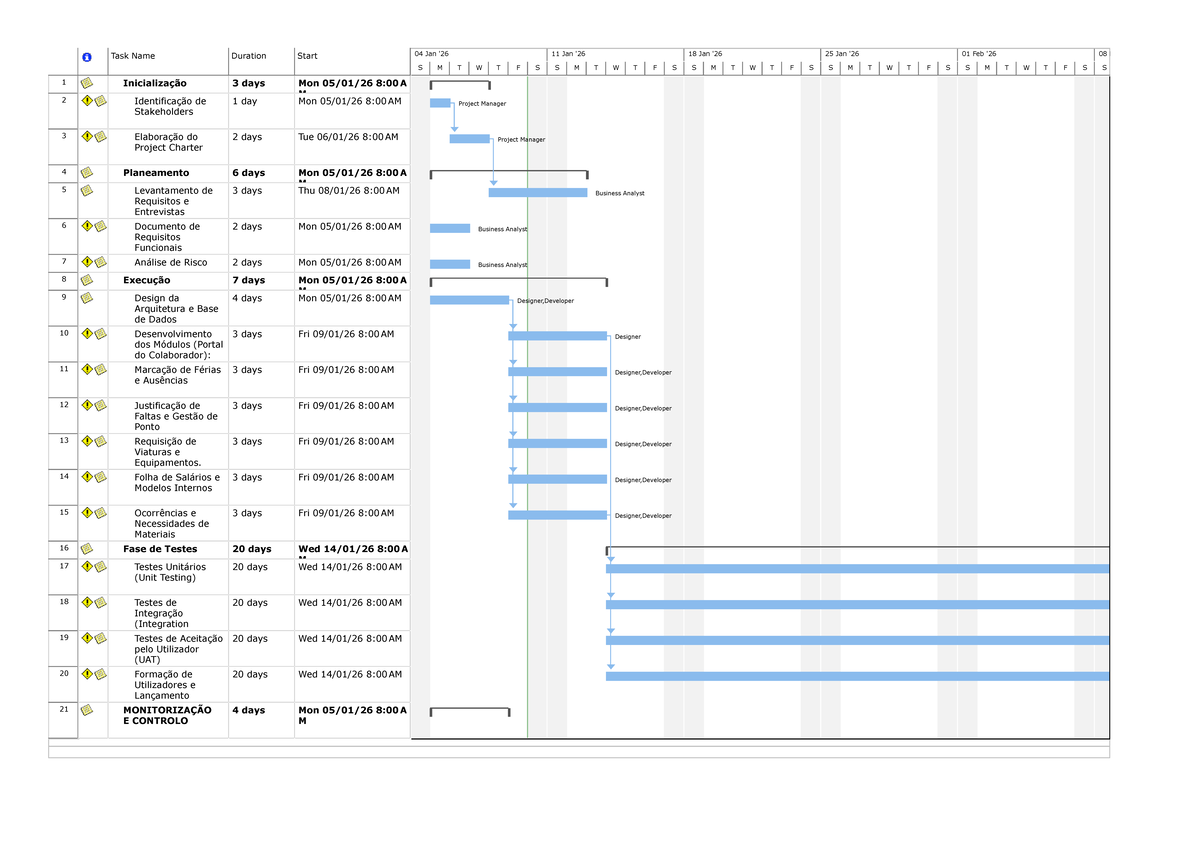
Task: Select the Inicialização summary task
Action: tap(155, 83)
